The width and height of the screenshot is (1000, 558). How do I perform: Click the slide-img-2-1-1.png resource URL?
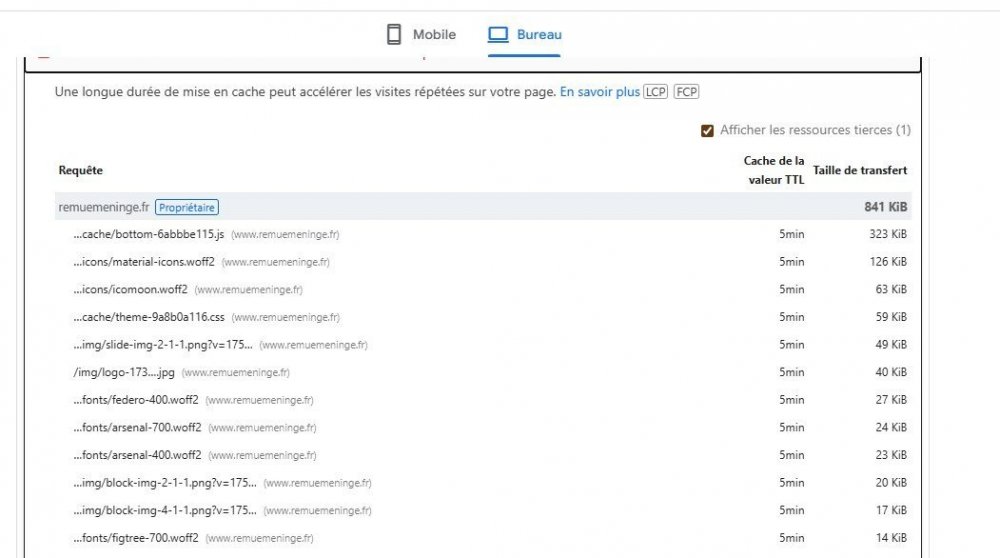point(163,345)
